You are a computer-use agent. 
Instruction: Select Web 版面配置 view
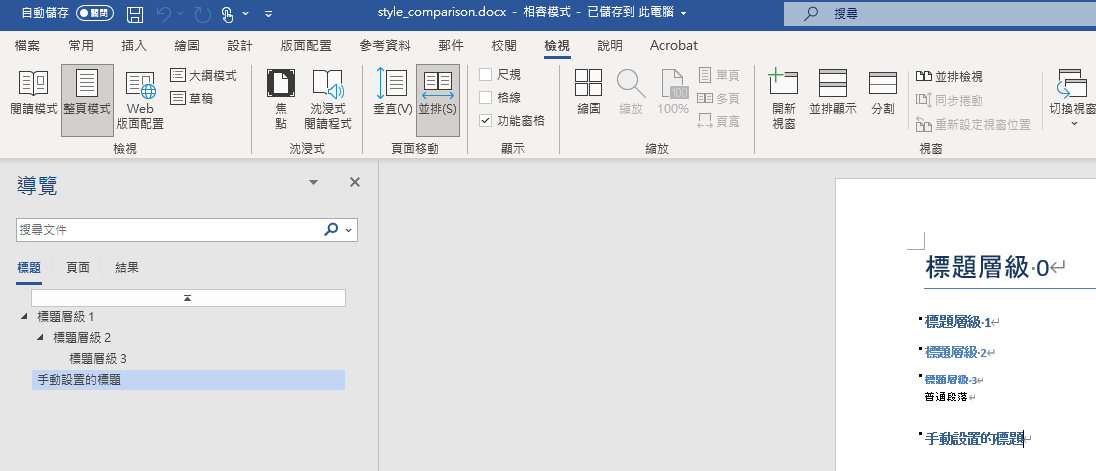click(140, 100)
